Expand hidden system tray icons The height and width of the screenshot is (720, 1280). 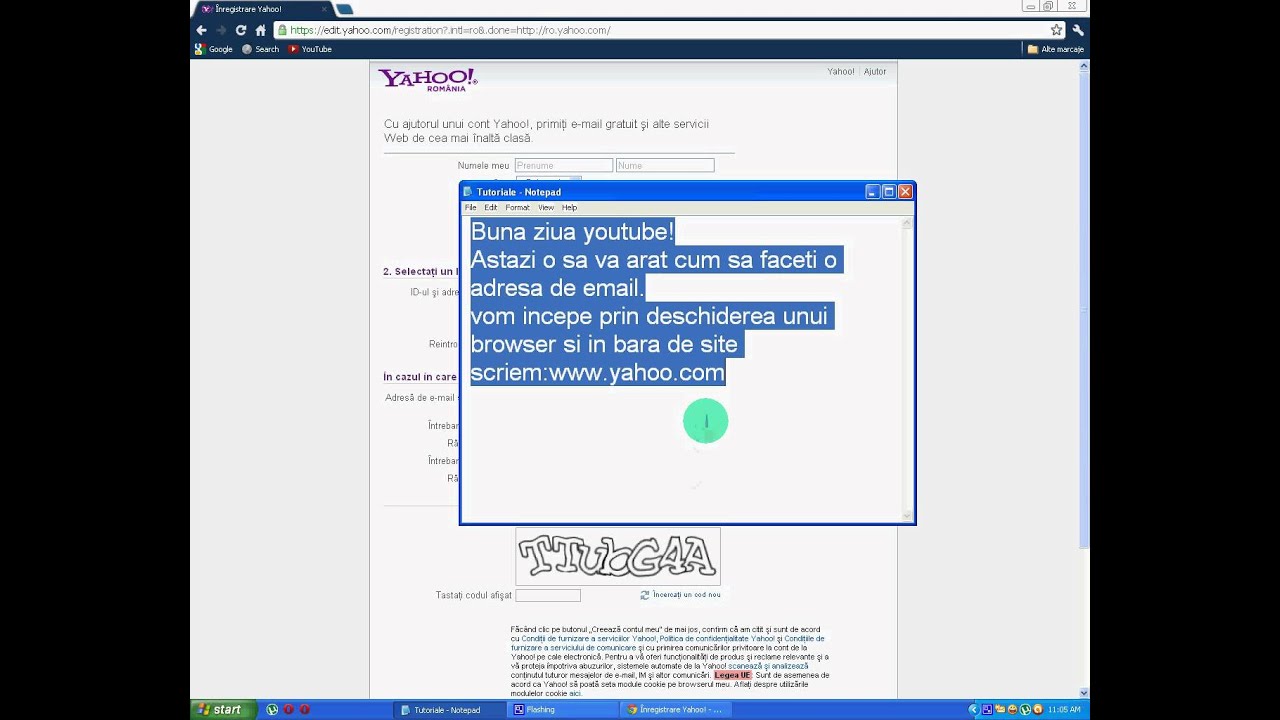[x=973, y=710]
